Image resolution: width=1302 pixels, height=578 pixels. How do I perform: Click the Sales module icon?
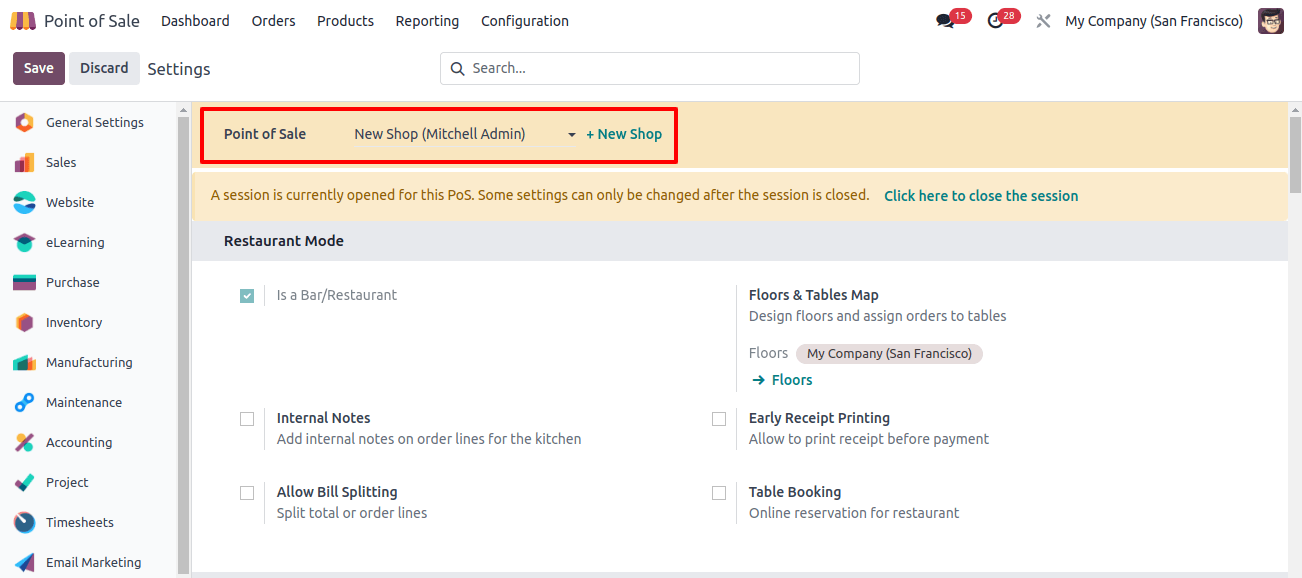[x=25, y=162]
